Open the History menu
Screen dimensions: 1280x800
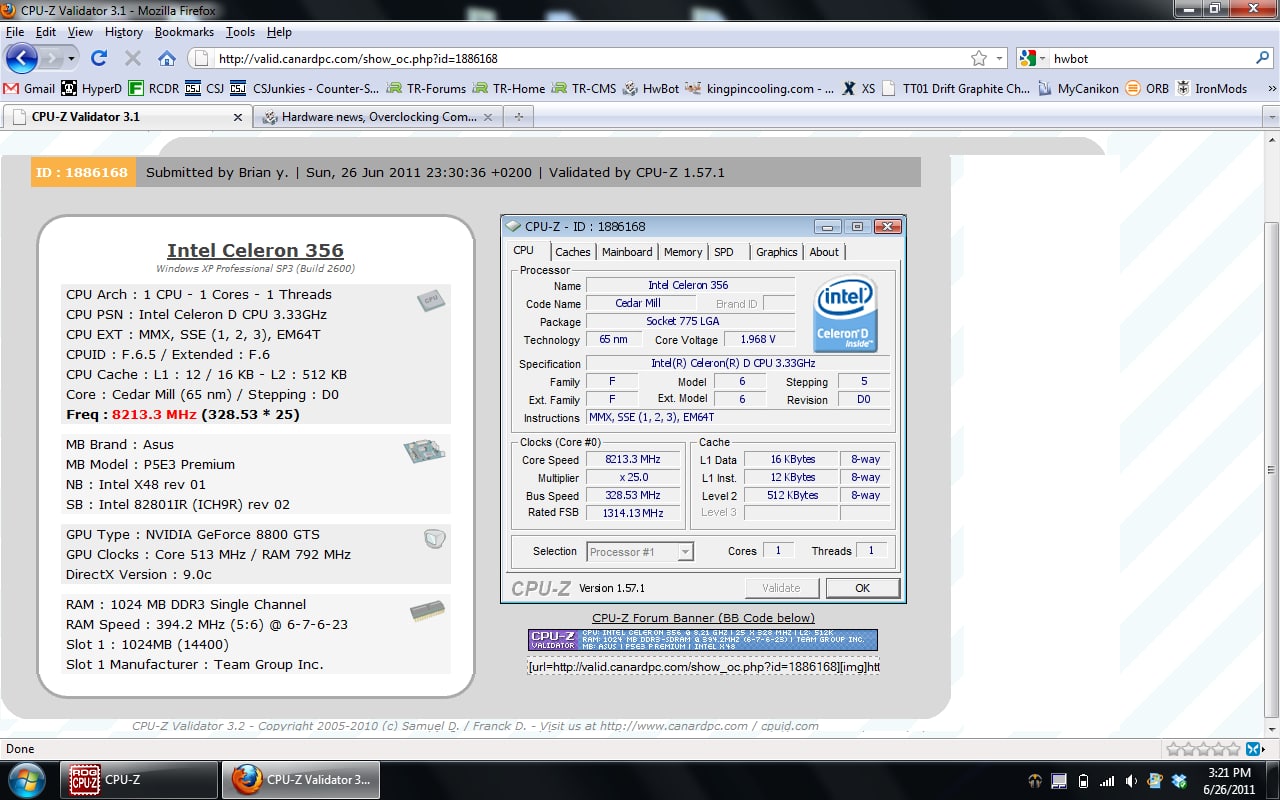coord(124,32)
